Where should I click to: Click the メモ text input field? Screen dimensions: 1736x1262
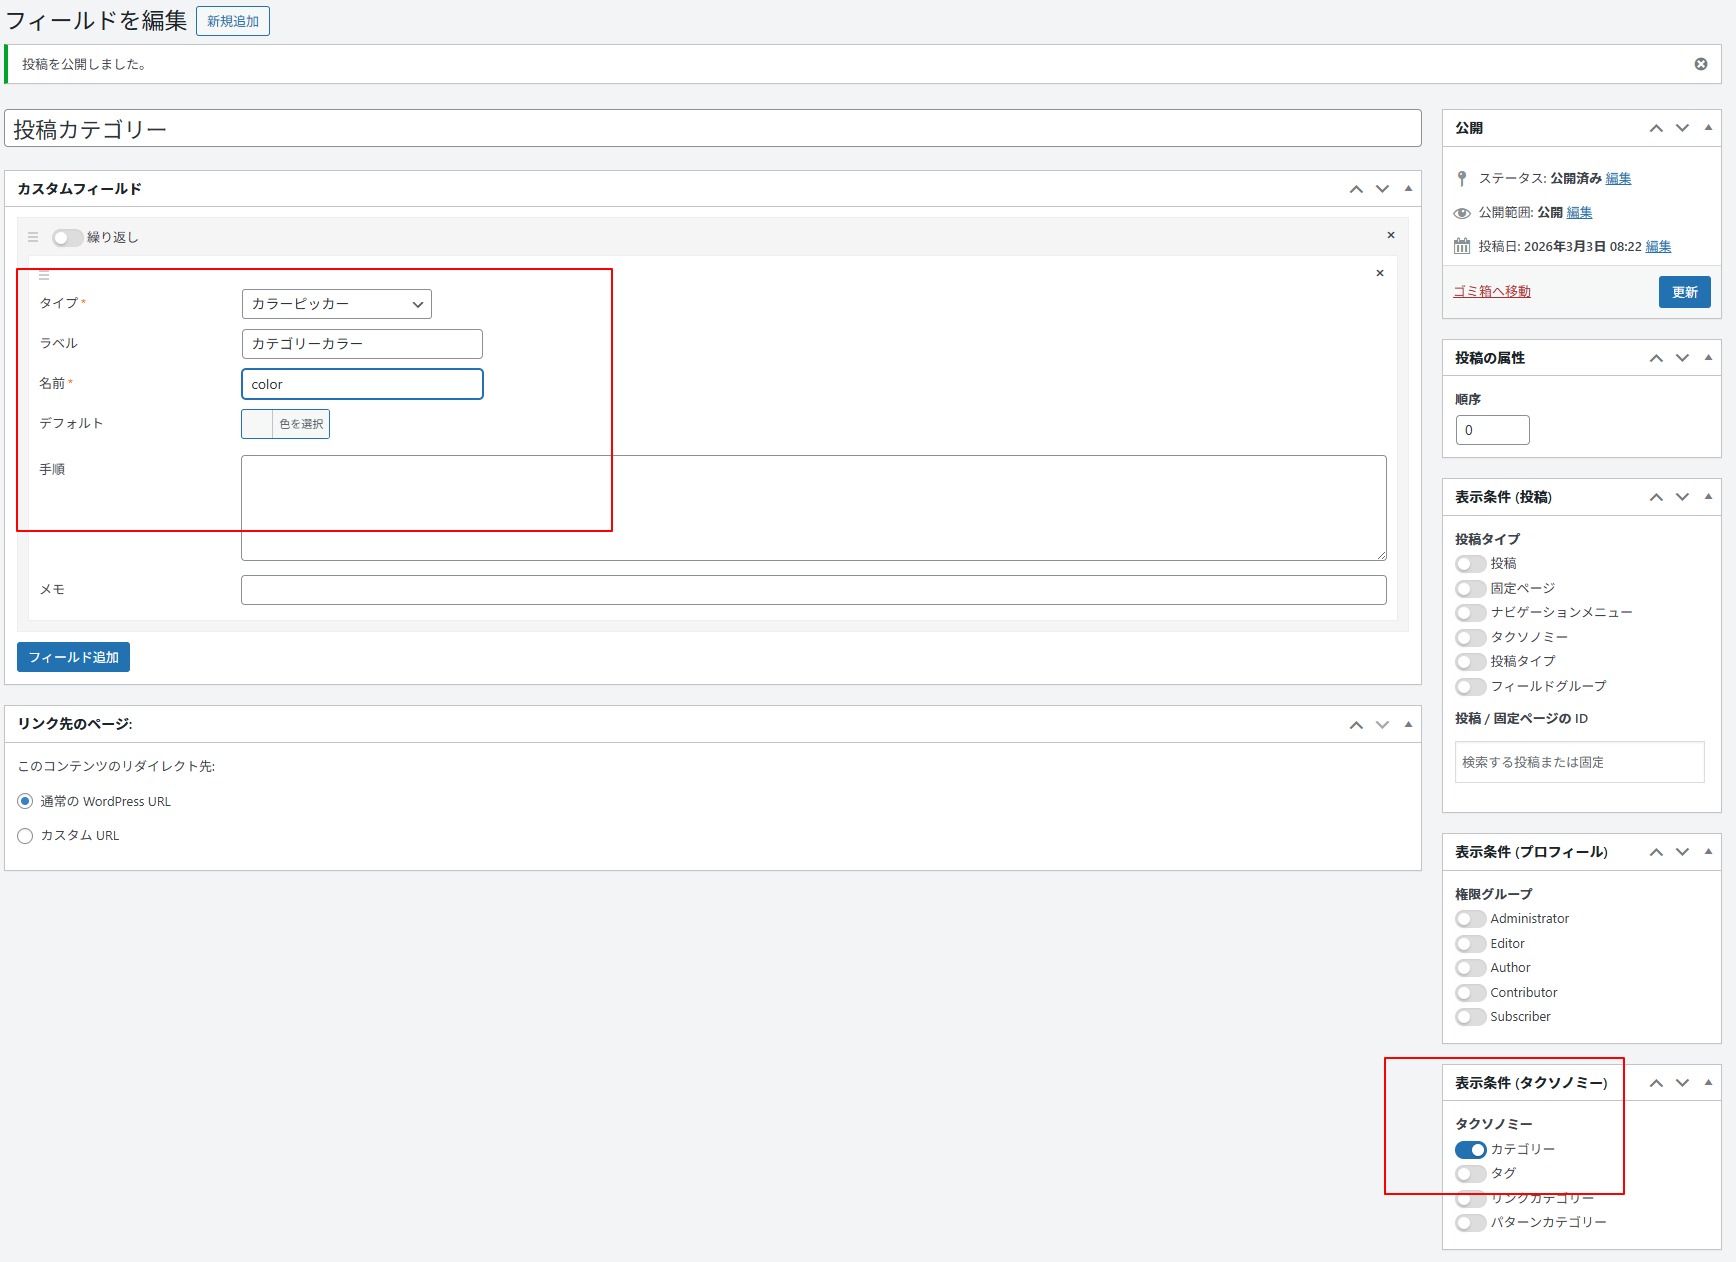813,590
